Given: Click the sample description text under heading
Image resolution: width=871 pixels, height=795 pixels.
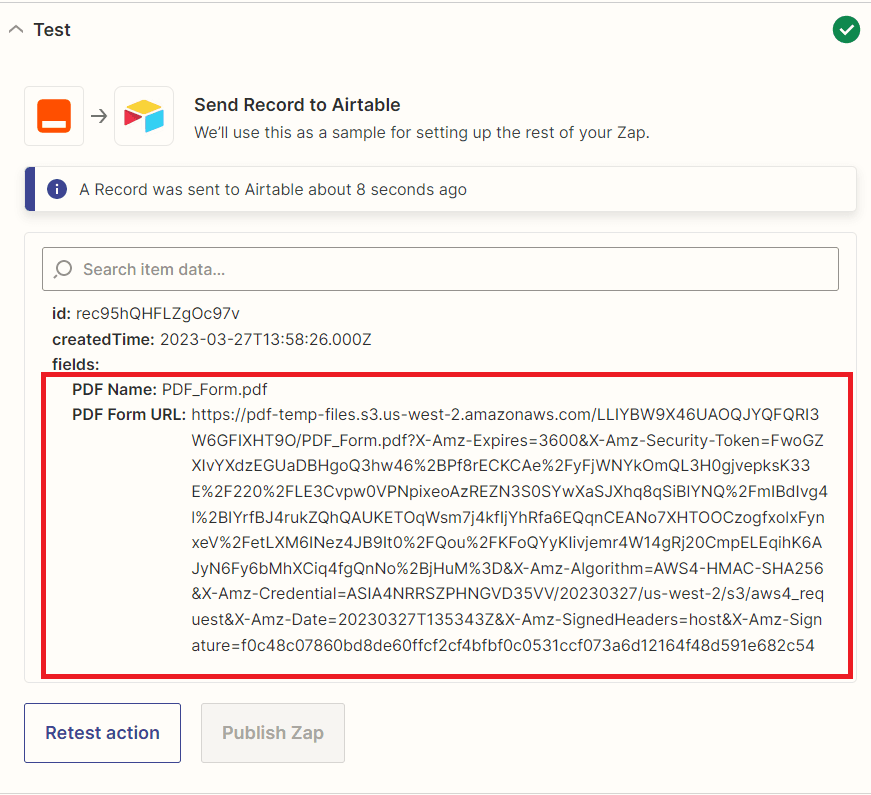Looking at the screenshot, I should (x=421, y=132).
